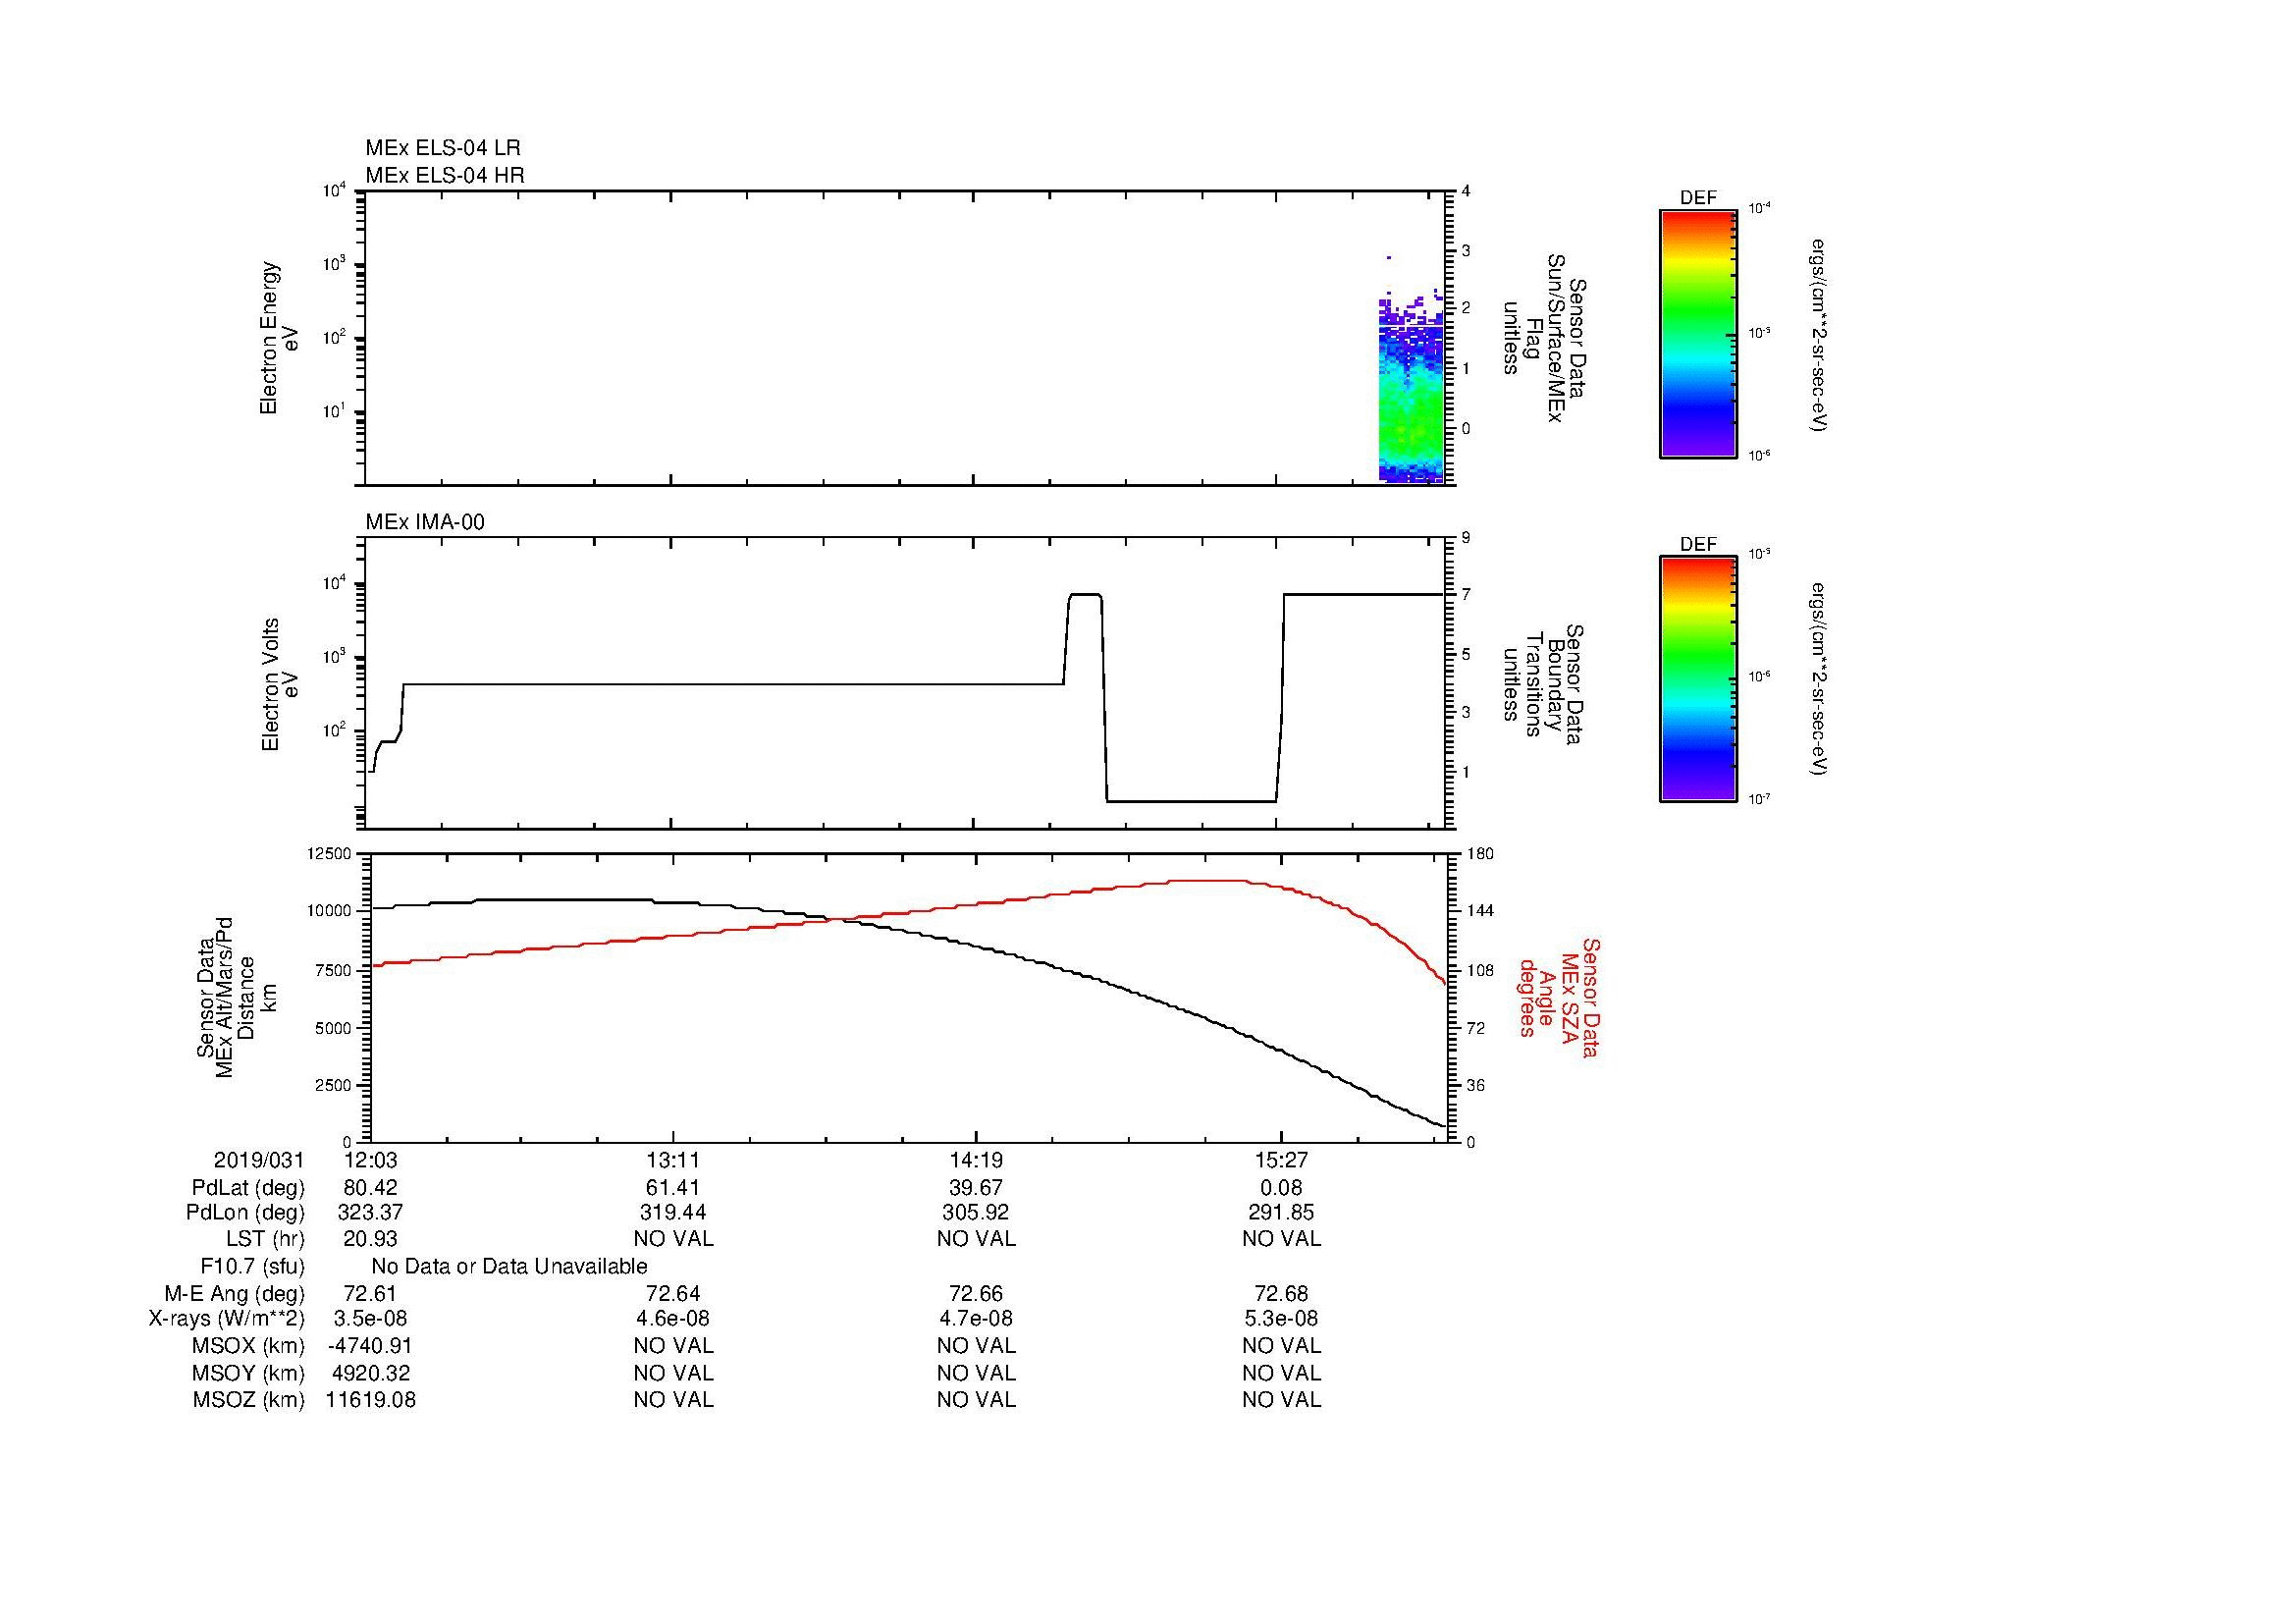The width and height of the screenshot is (2296, 1623).
Task: Click the '180' tick on the SZA axis
Action: pyautogui.click(x=1479, y=853)
